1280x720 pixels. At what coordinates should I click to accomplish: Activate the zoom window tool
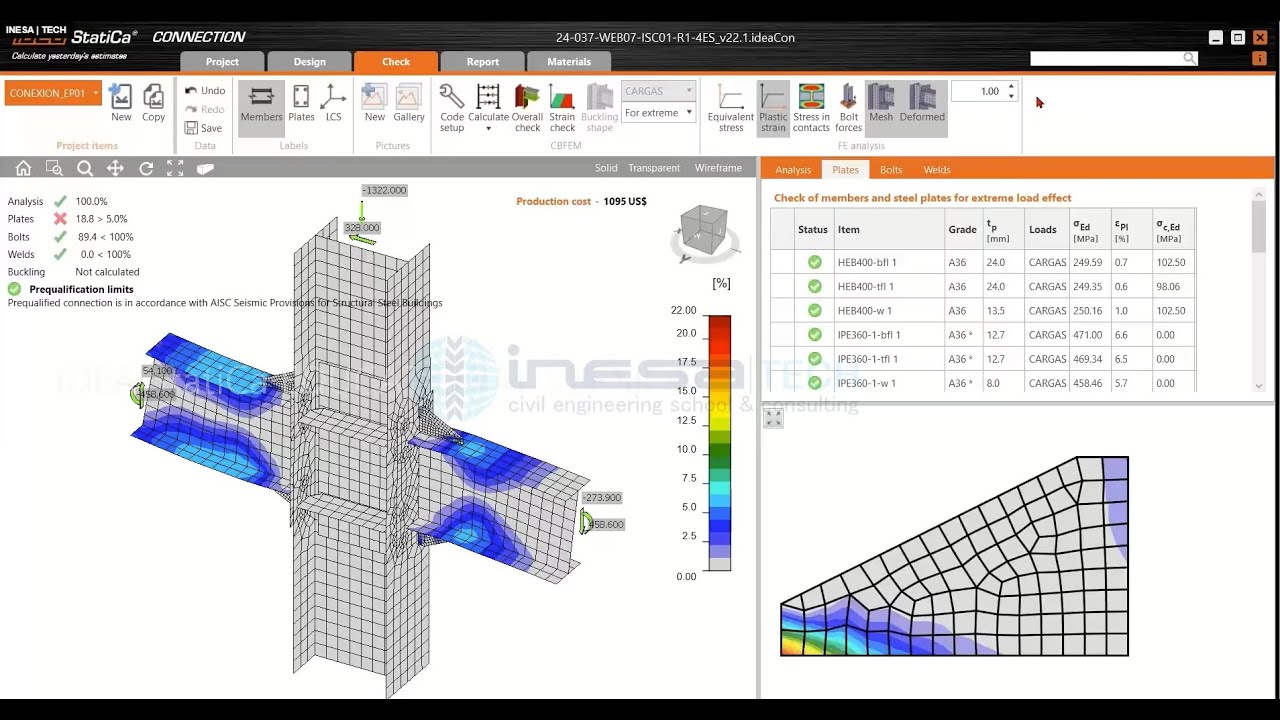click(x=54, y=168)
